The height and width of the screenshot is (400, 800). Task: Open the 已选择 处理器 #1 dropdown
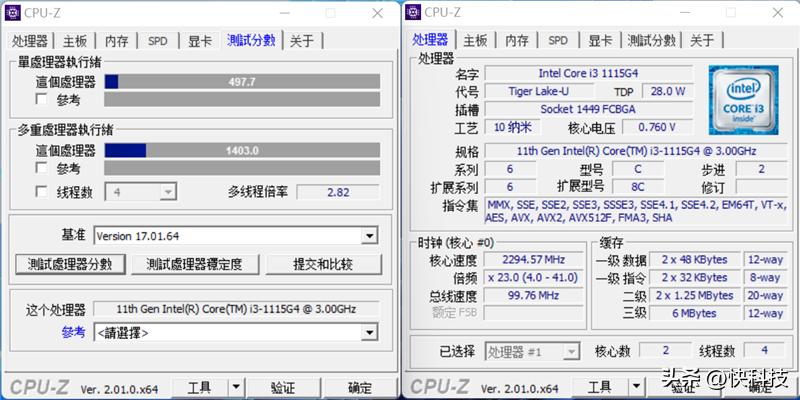(532, 351)
